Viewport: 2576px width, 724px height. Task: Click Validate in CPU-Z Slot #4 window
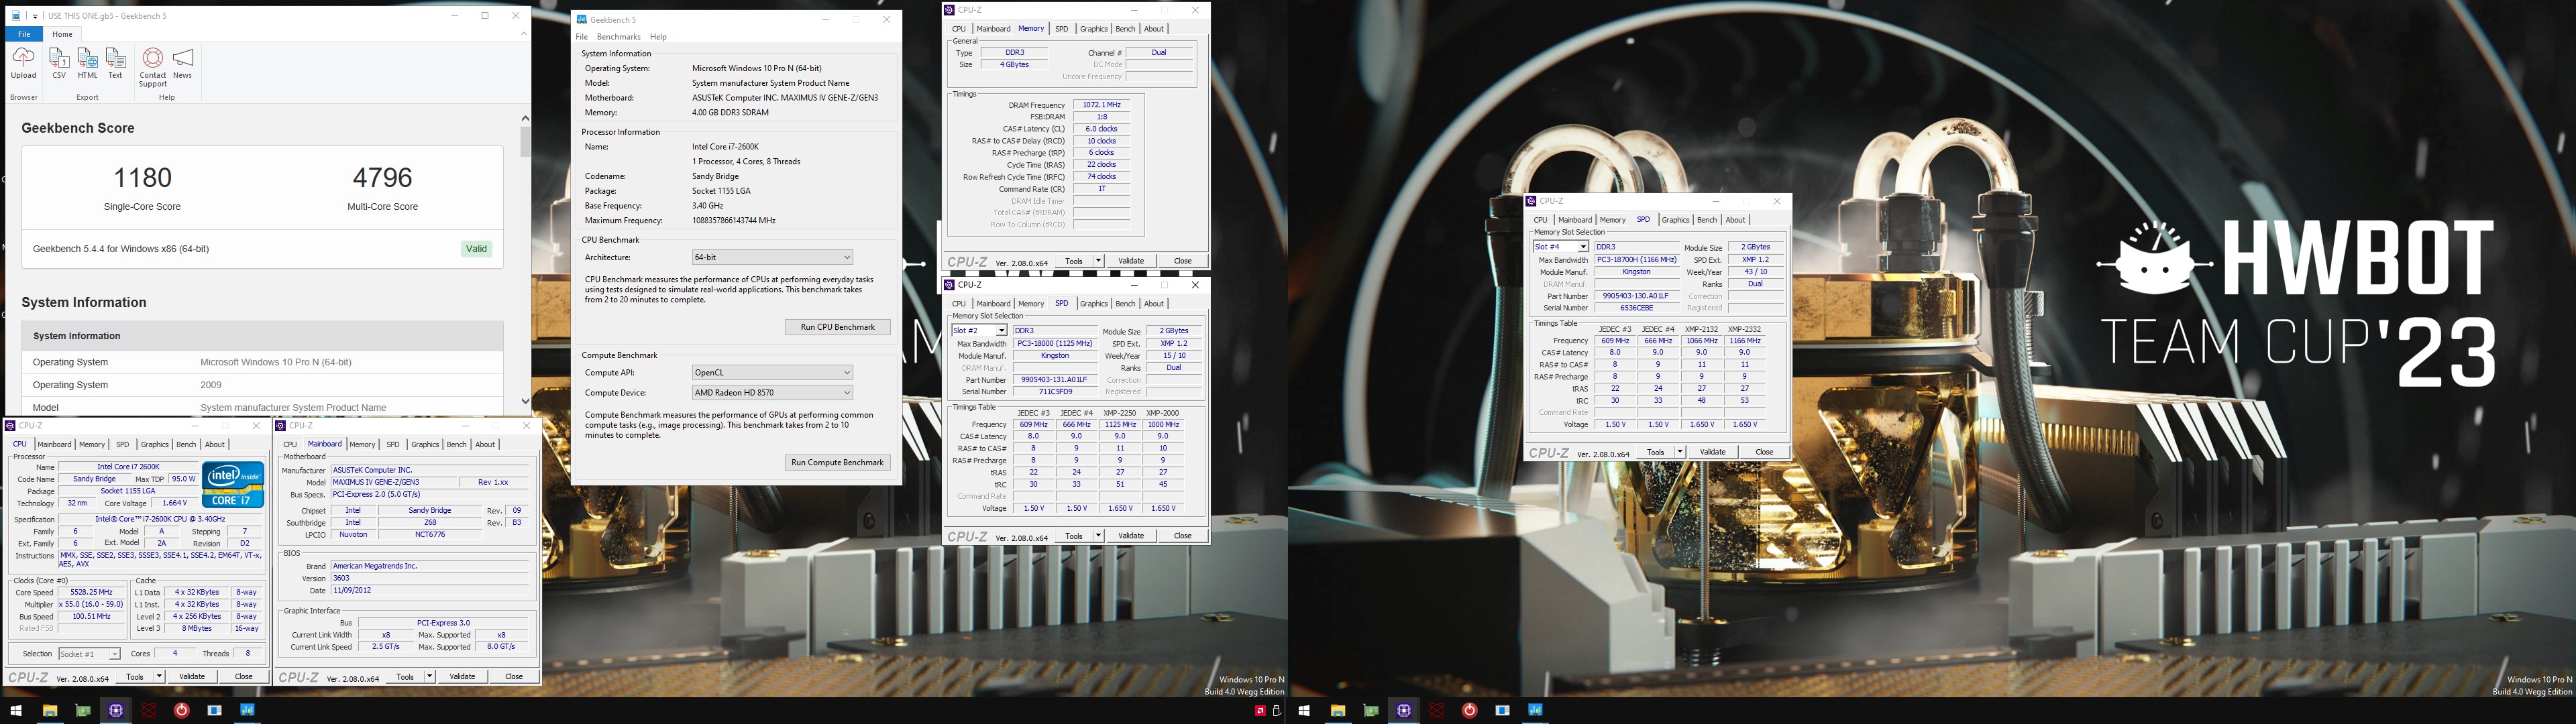[x=1713, y=452]
